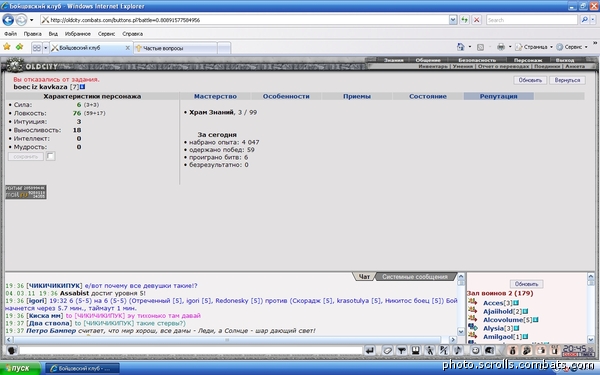
Task: Click the search magnifier icon
Action: tap(584, 20)
